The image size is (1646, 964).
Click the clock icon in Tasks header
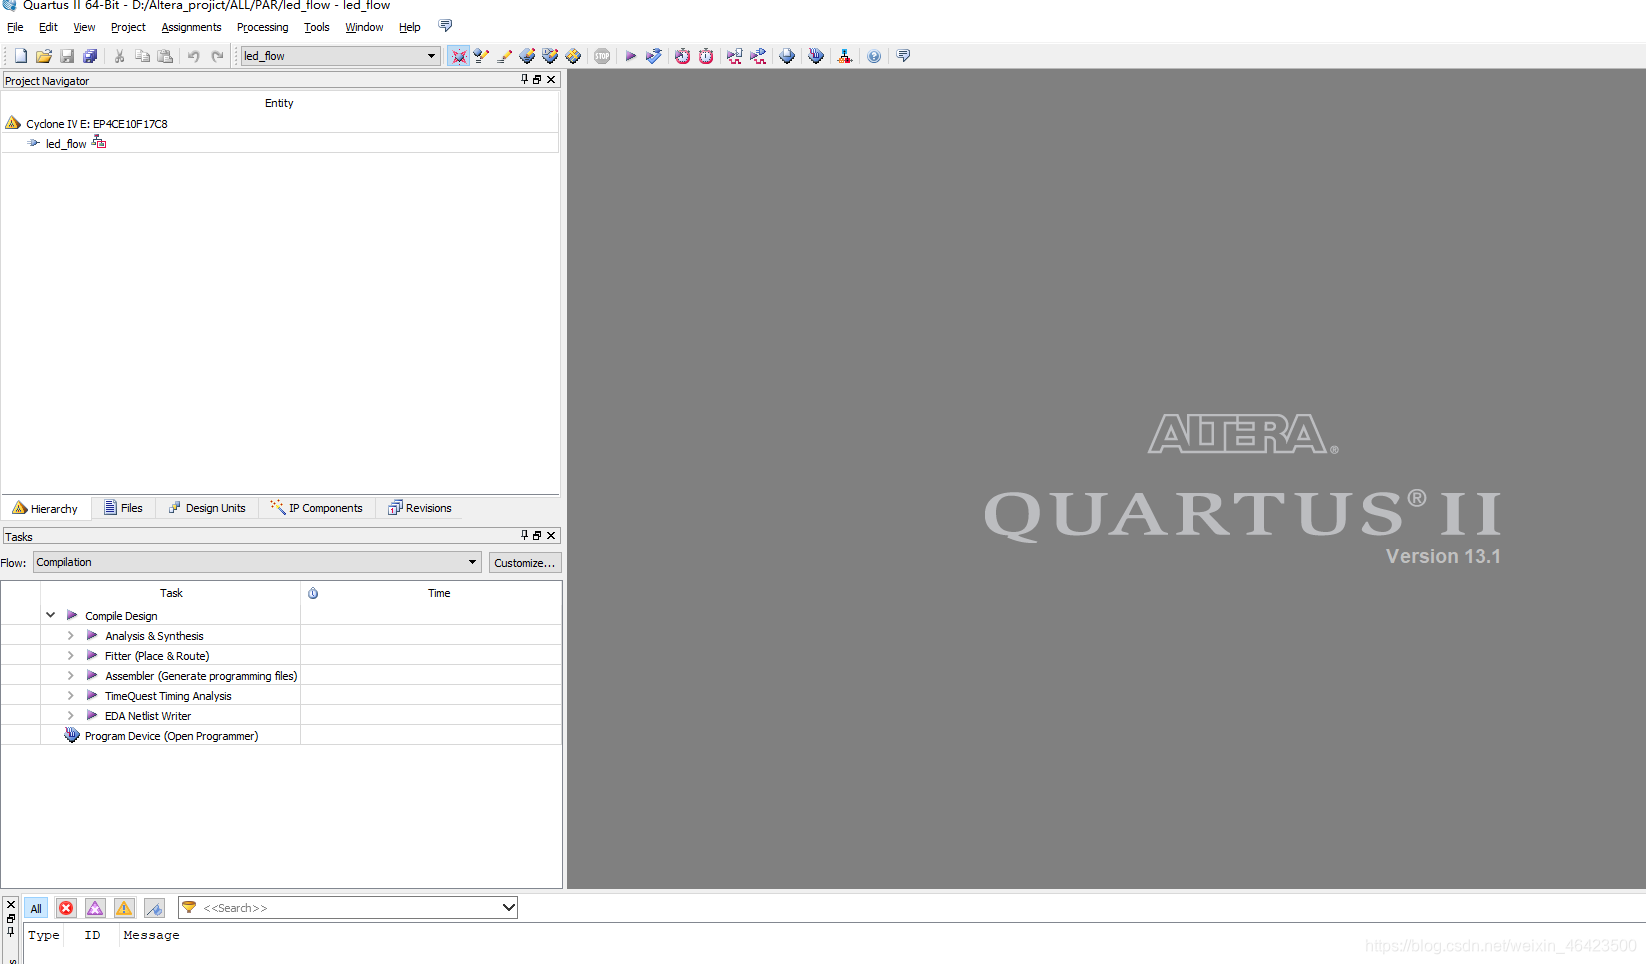click(313, 593)
